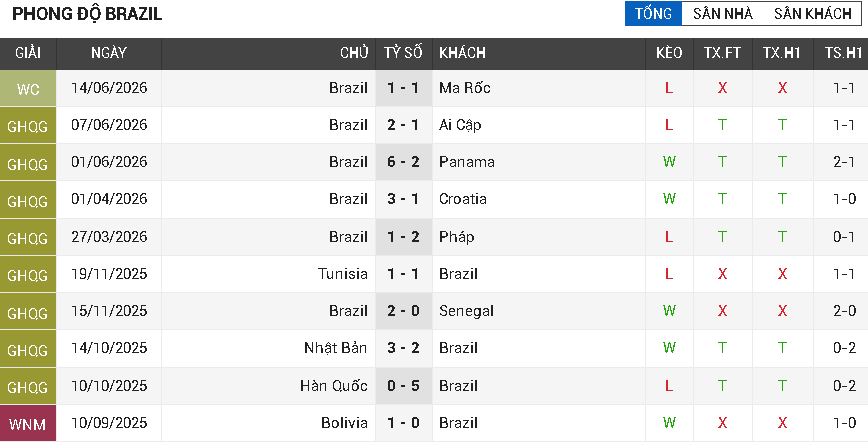Click the Senegal team name
868x448 pixels.
[466, 311]
